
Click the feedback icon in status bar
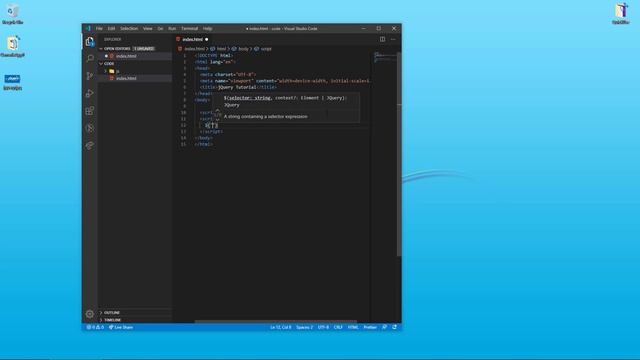pyautogui.click(x=384, y=327)
